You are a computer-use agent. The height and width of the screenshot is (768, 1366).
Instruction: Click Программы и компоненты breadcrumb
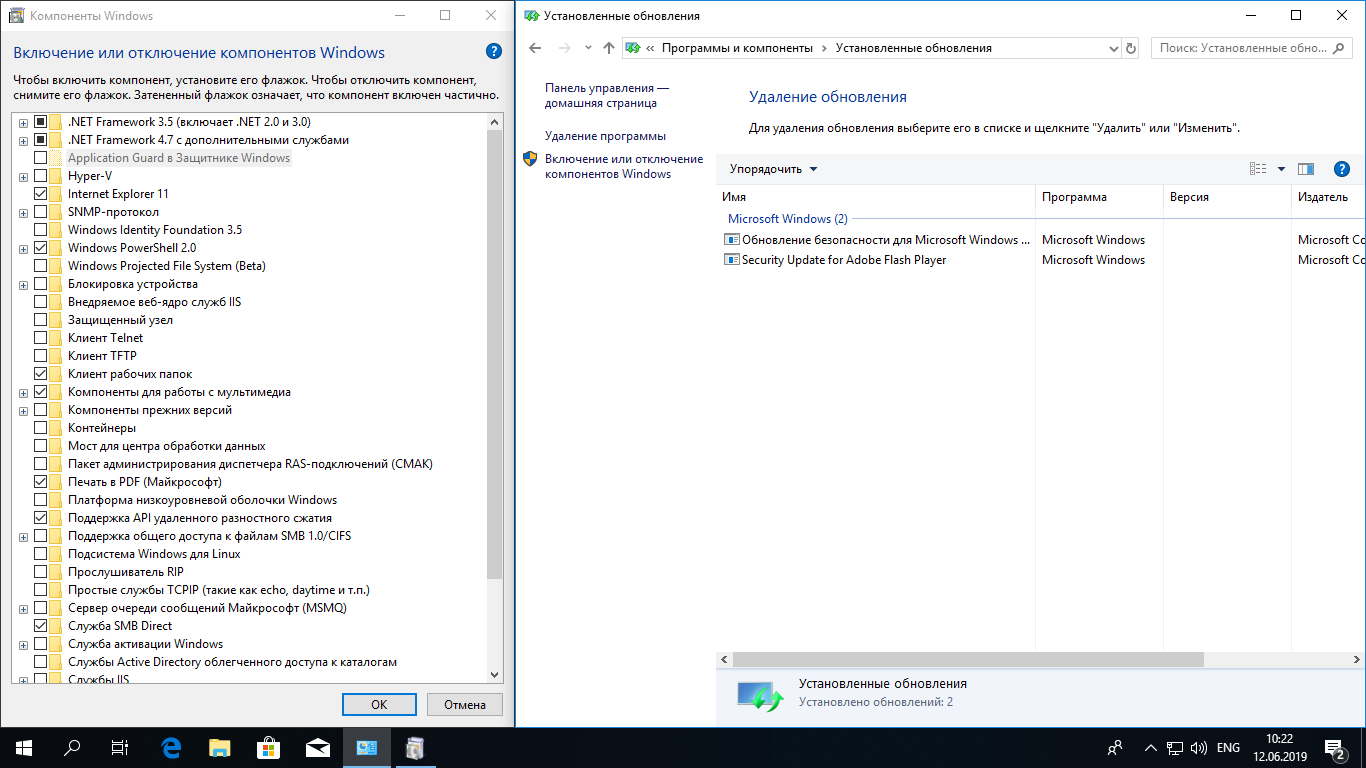tap(735, 48)
